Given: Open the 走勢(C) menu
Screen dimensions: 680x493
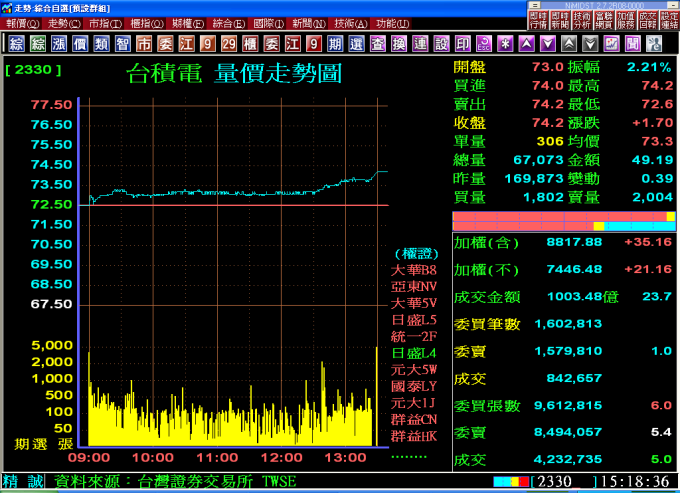Looking at the screenshot, I should pyautogui.click(x=64, y=23).
